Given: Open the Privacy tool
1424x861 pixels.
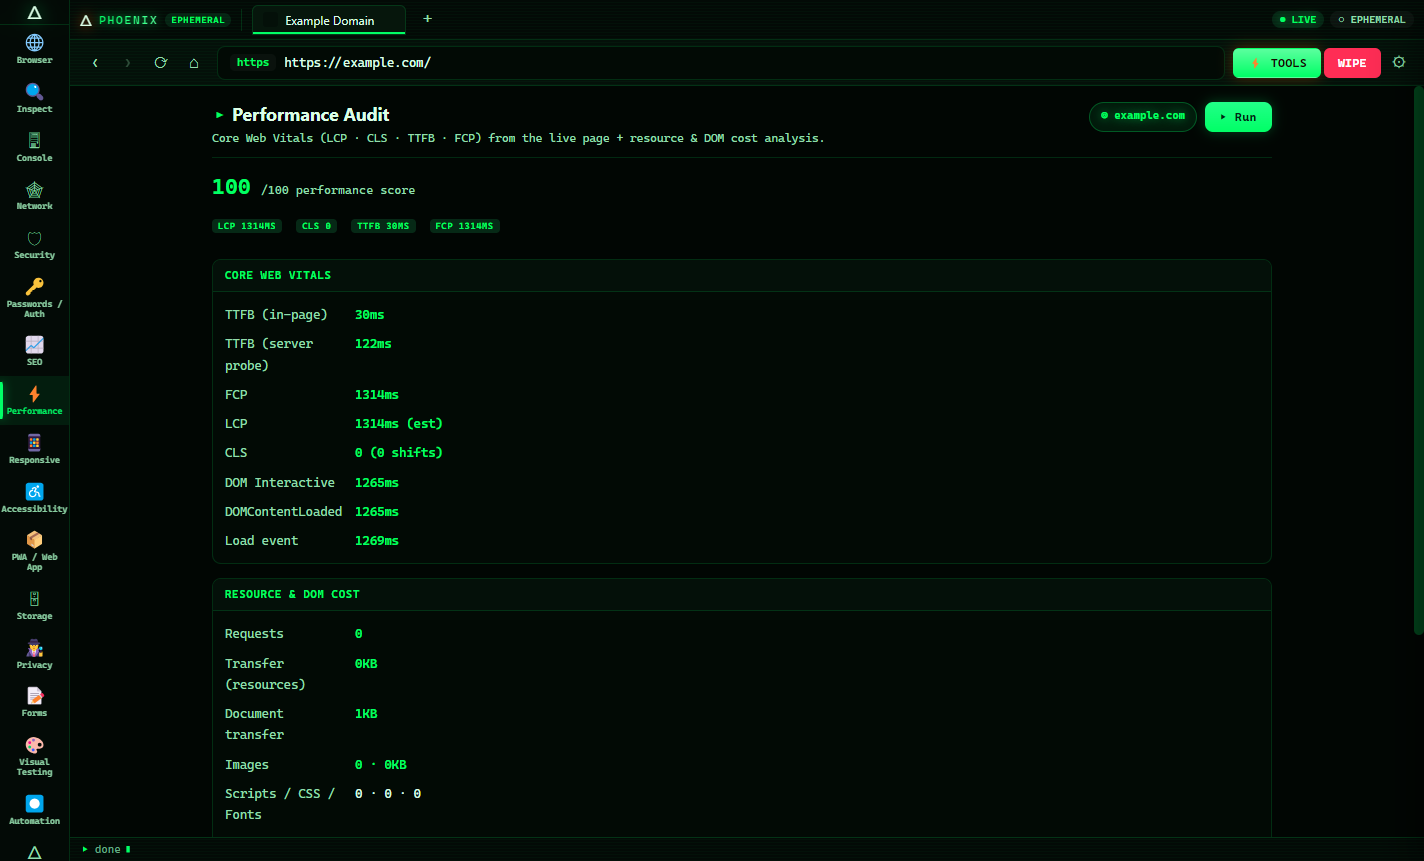Looking at the screenshot, I should coord(34,654).
